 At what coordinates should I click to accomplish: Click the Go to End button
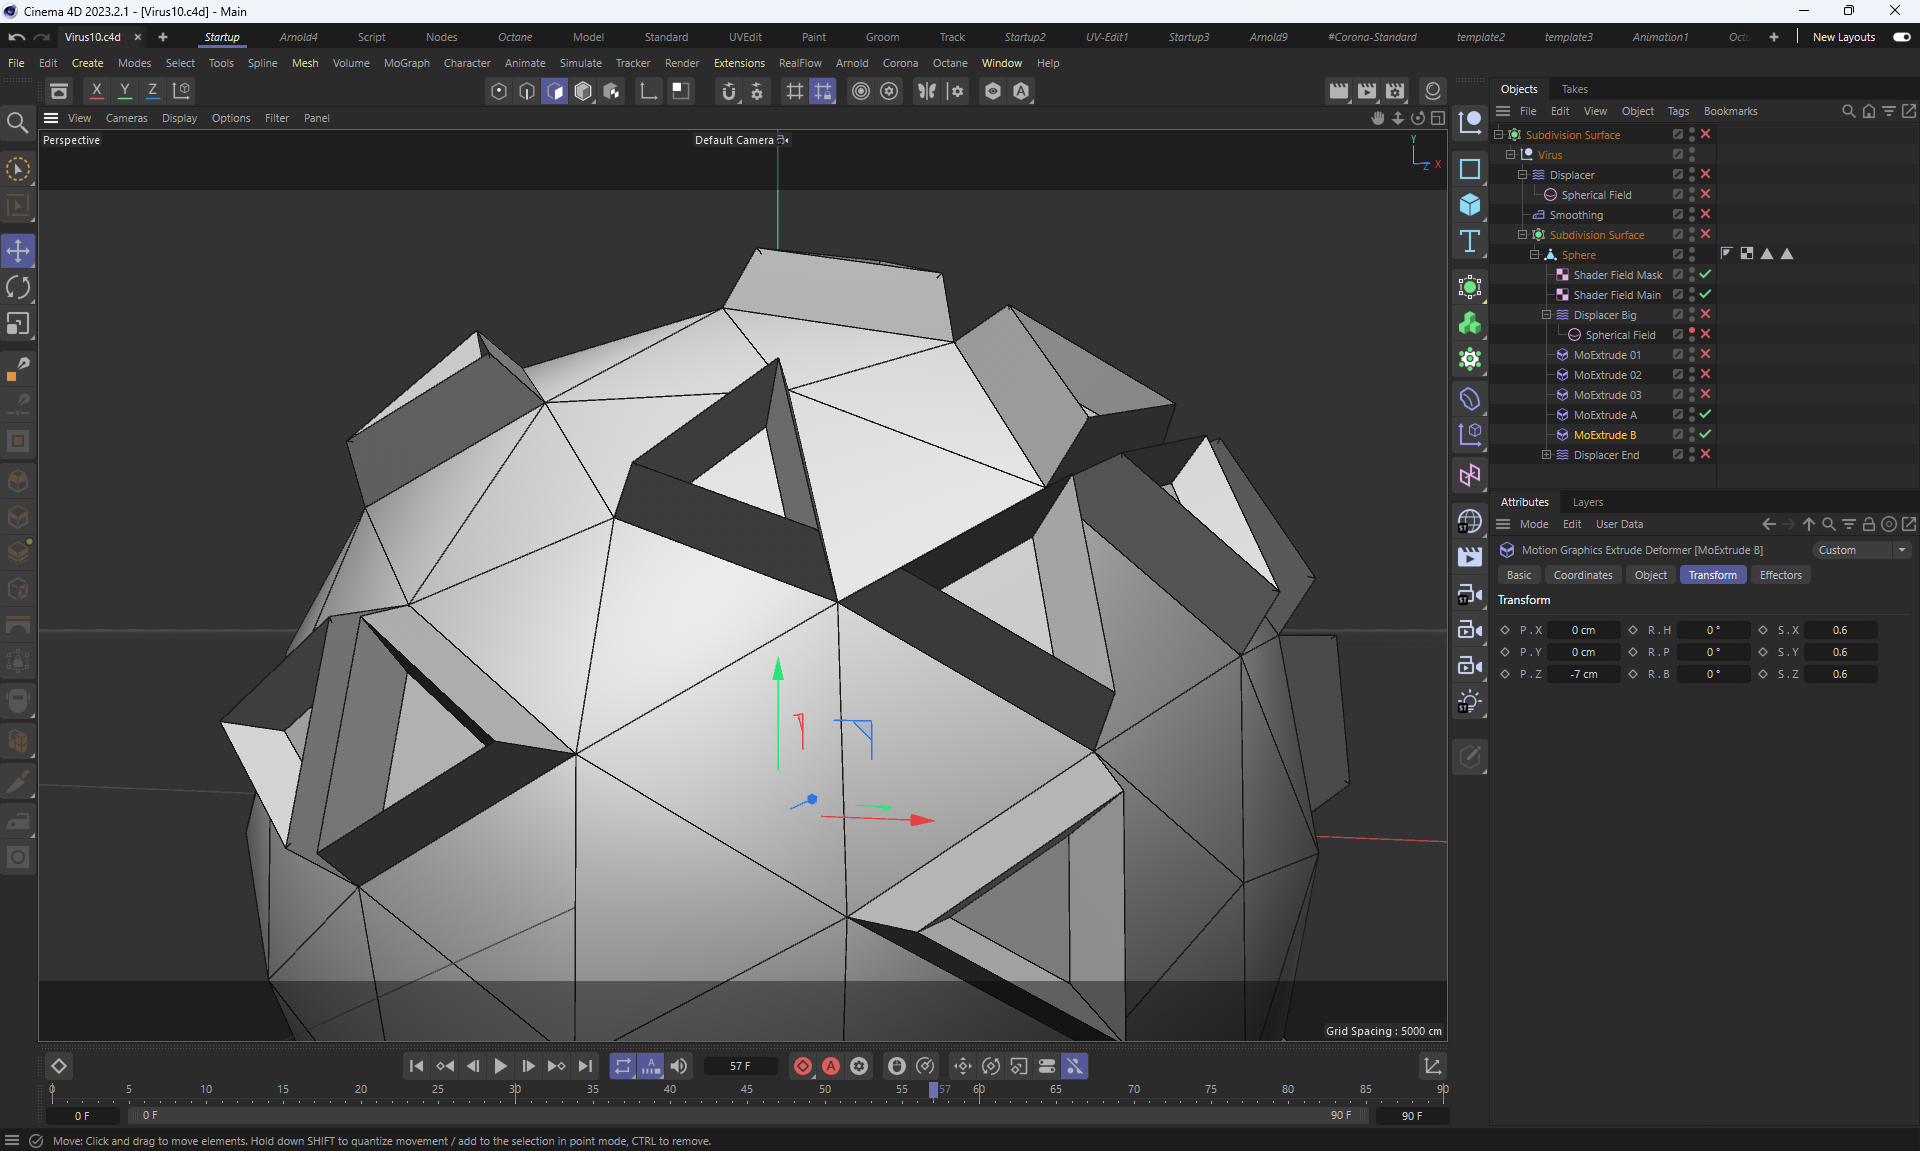click(586, 1066)
